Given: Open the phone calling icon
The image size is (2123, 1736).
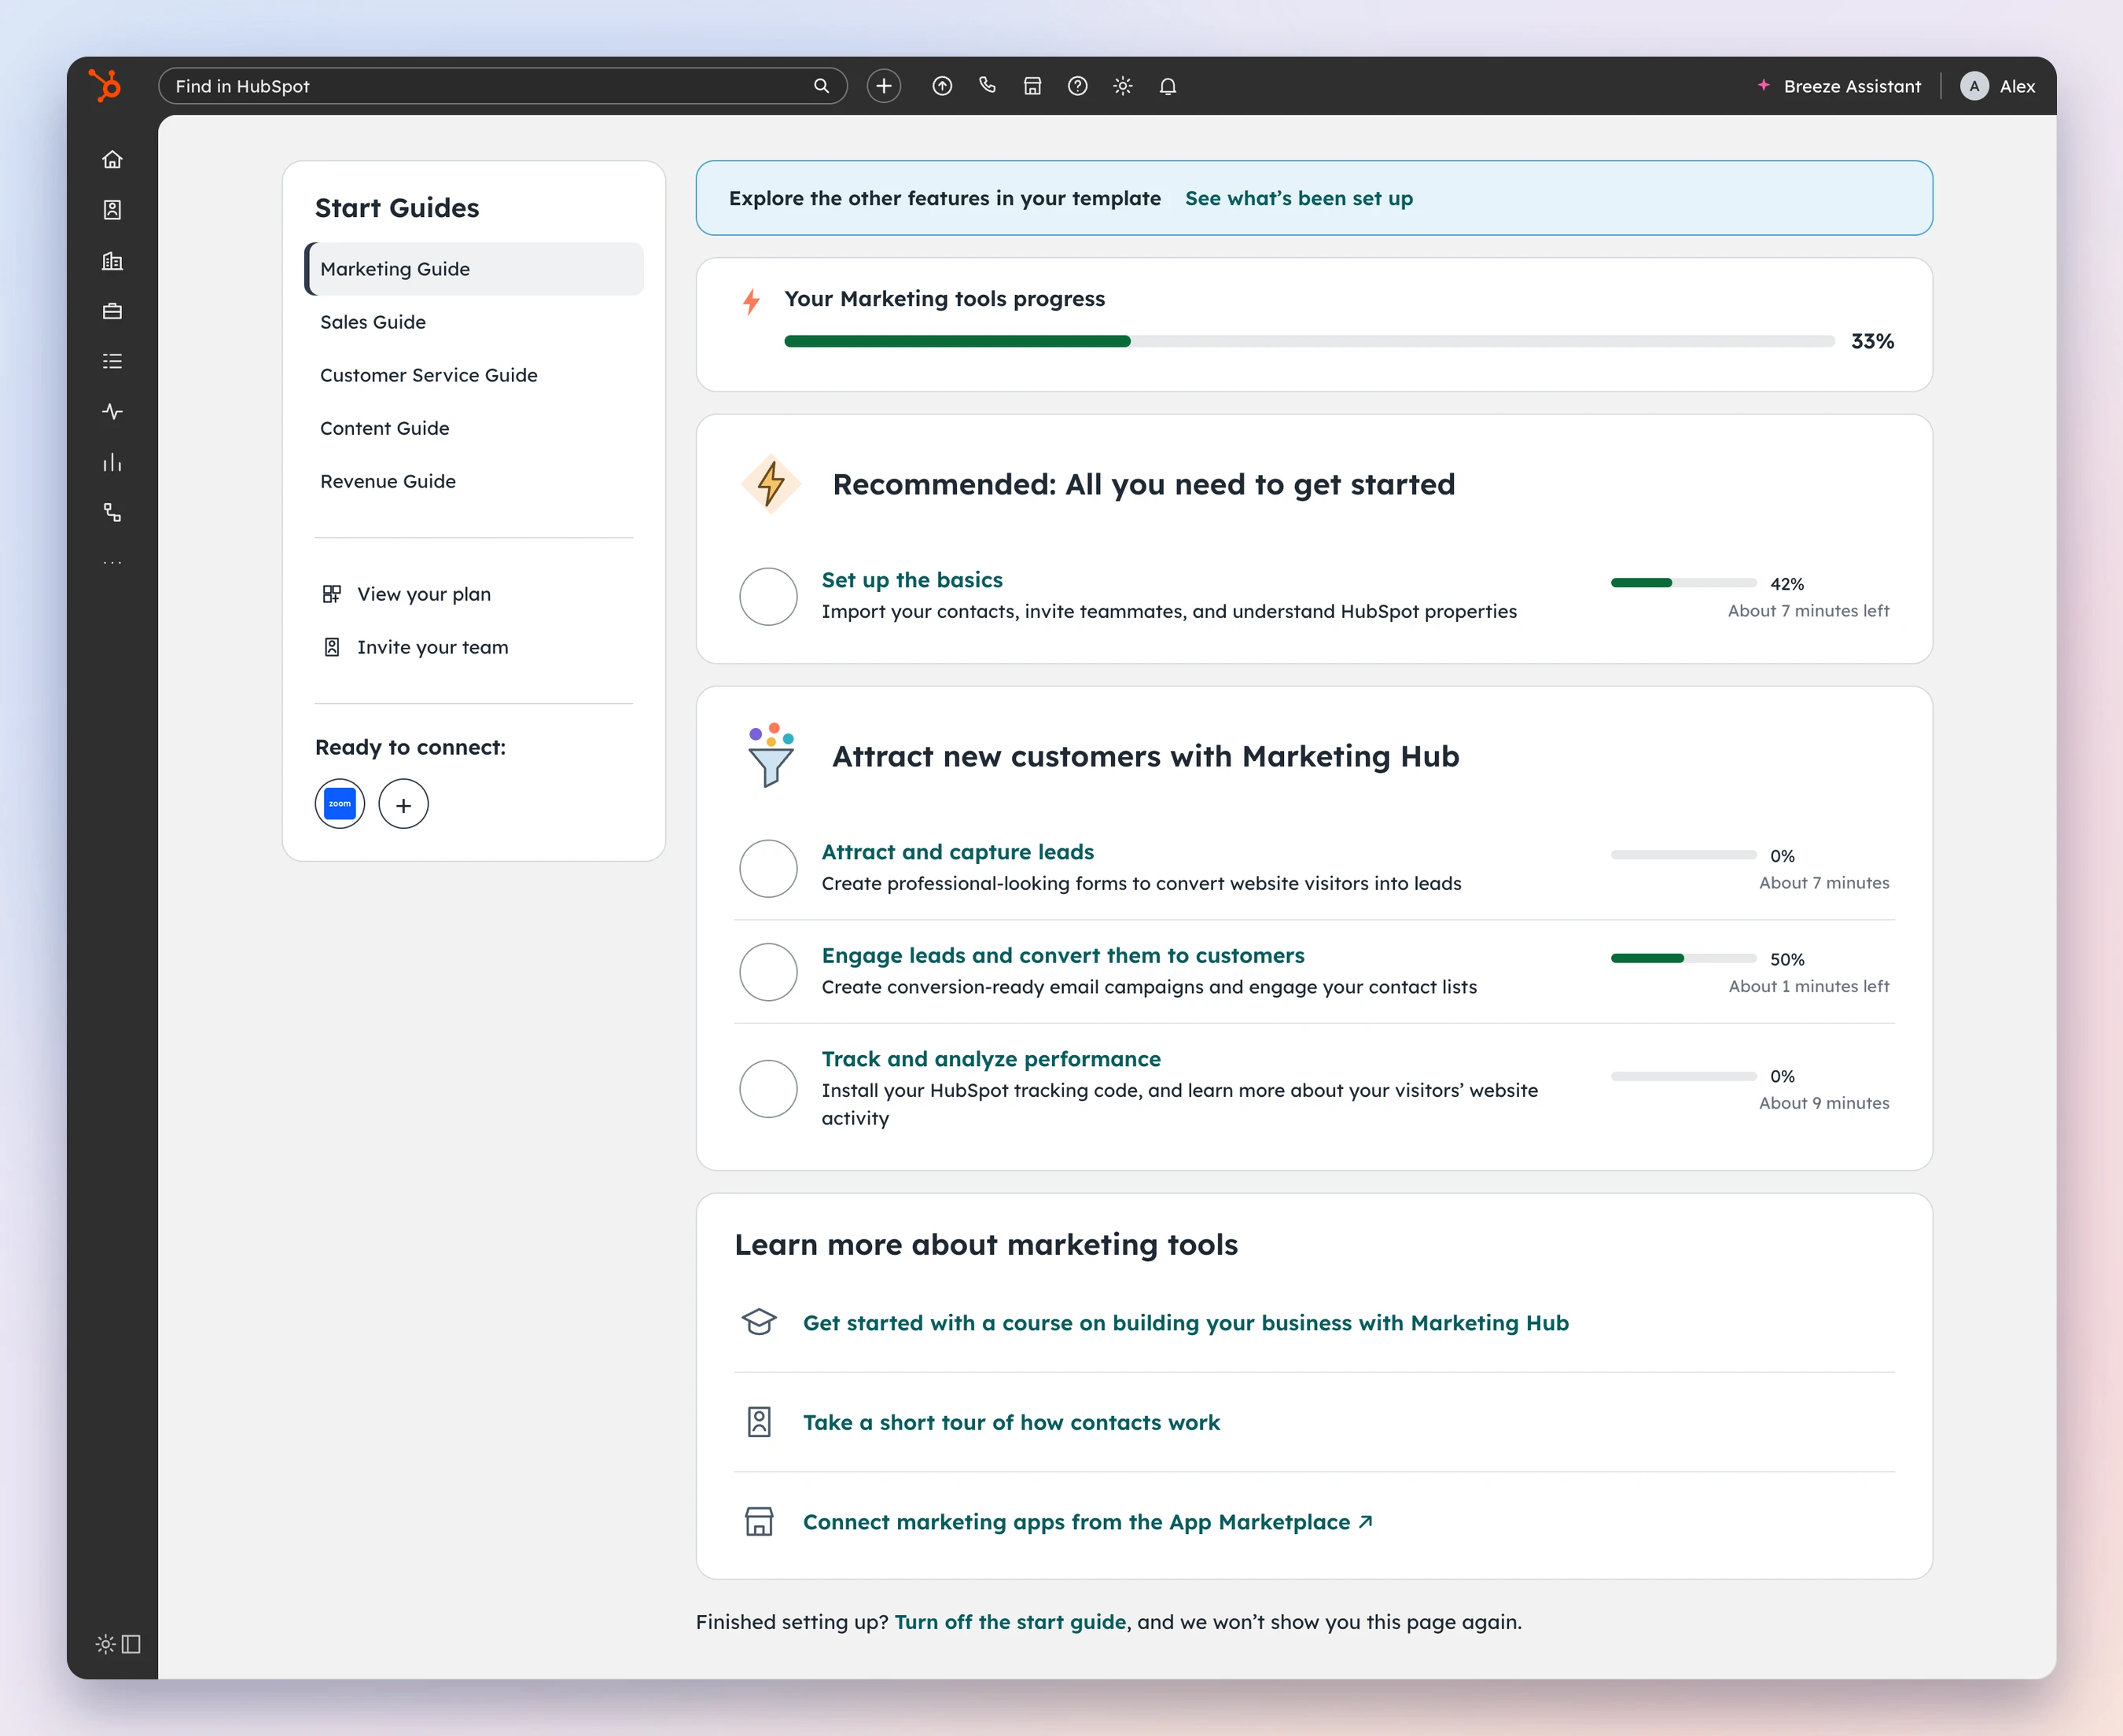Looking at the screenshot, I should (987, 86).
